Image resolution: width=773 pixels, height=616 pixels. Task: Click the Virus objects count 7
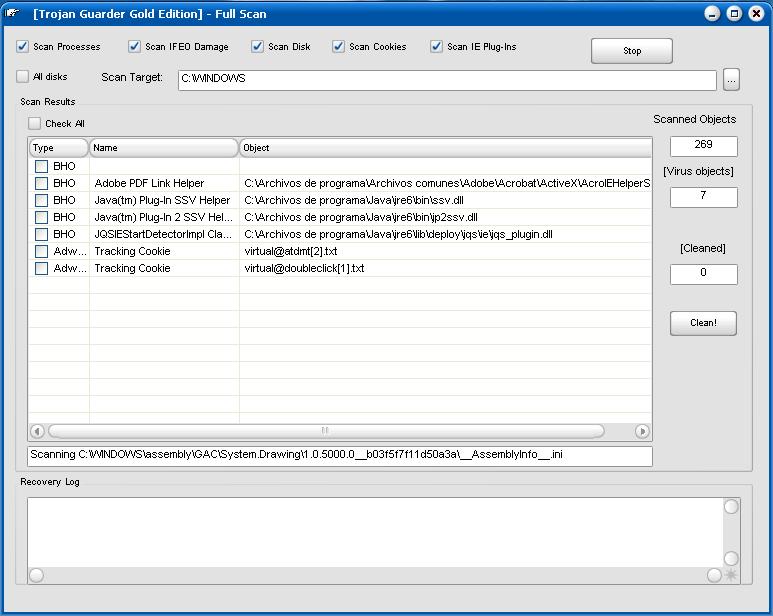coord(703,197)
